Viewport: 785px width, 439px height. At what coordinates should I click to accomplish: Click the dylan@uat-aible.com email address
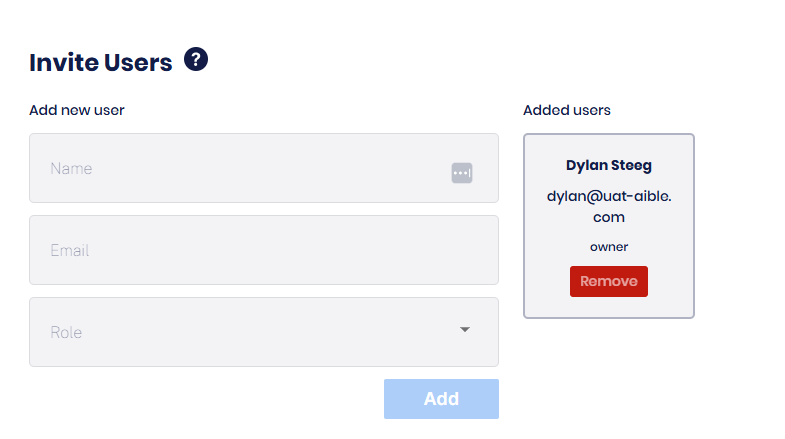608,206
